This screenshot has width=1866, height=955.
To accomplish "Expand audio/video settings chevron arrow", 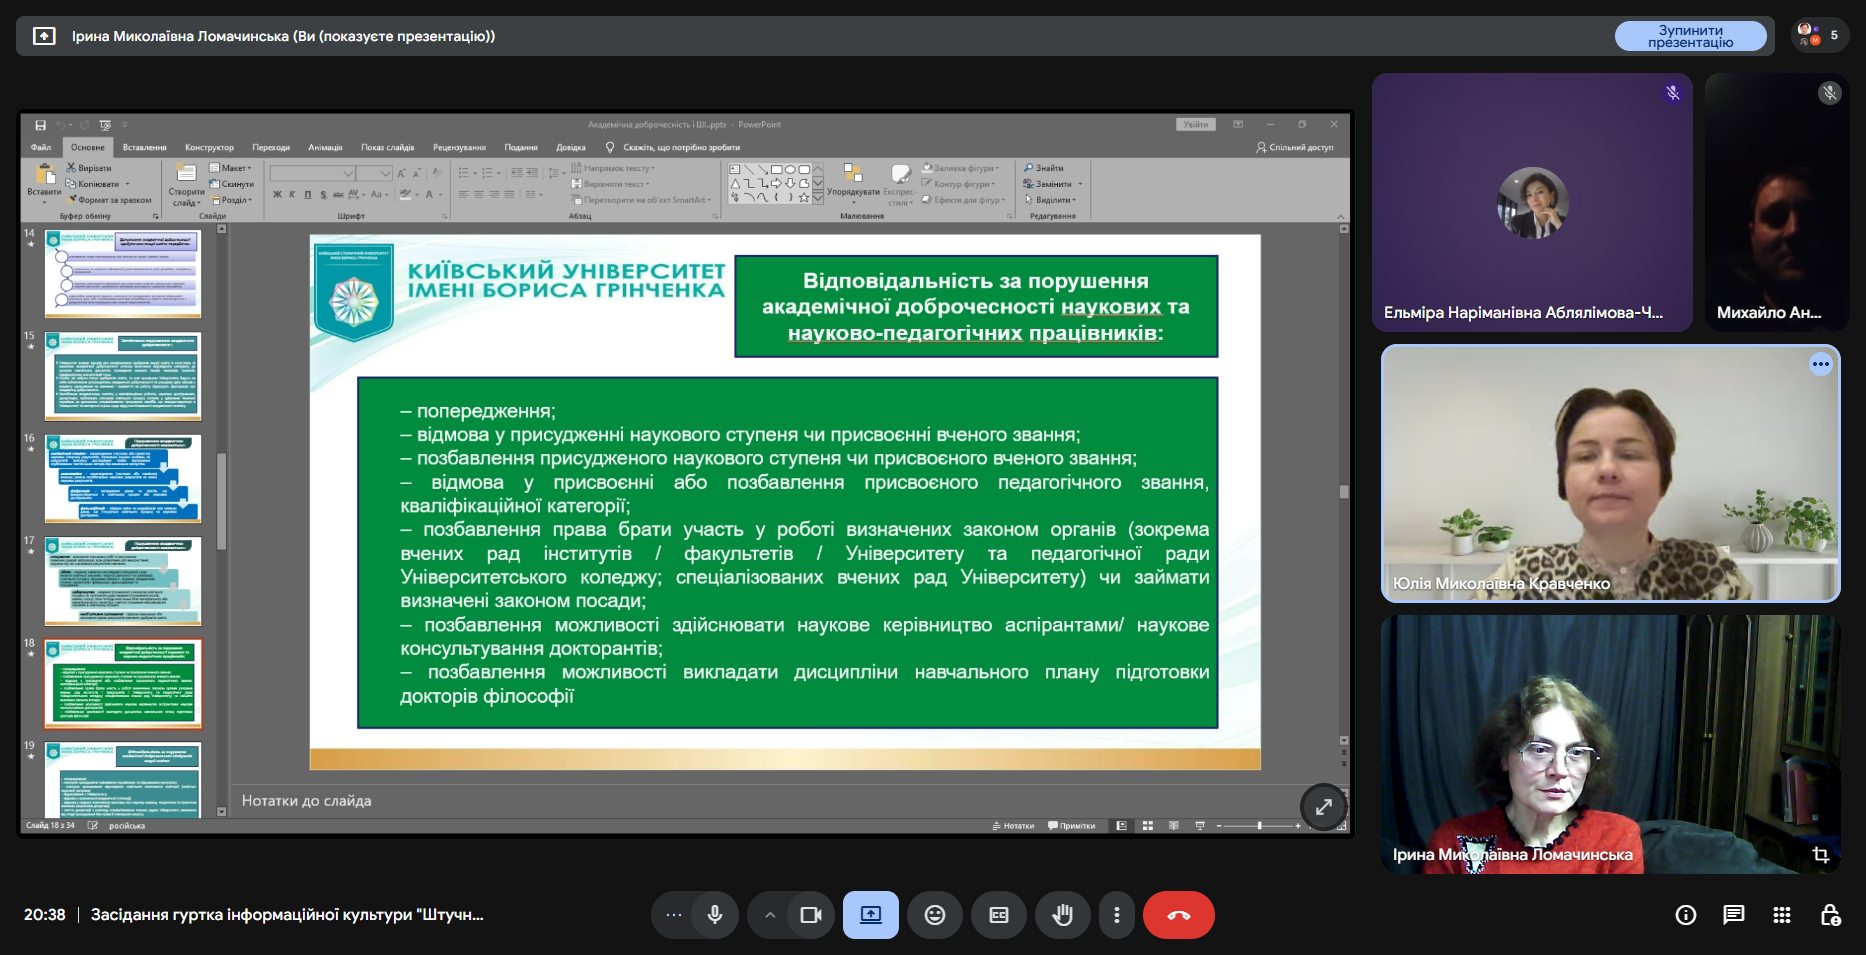I will click(769, 915).
